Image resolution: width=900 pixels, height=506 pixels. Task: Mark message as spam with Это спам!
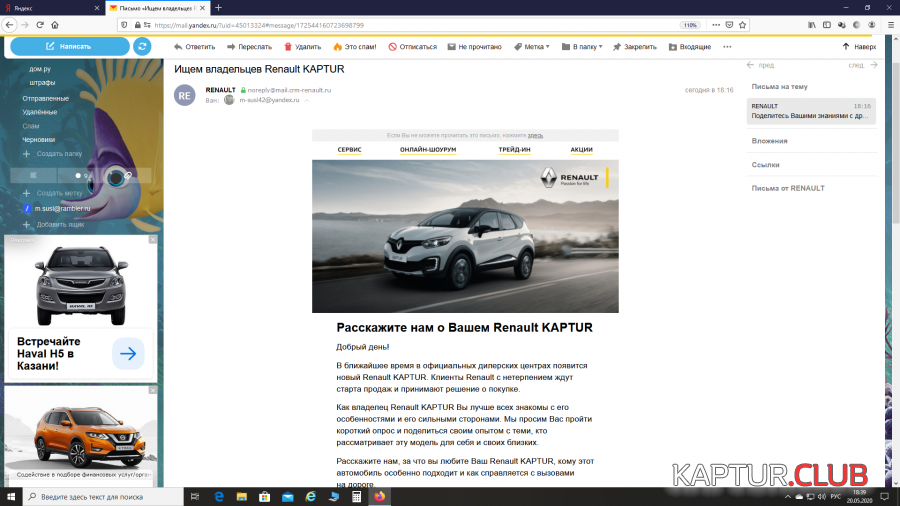pos(355,46)
